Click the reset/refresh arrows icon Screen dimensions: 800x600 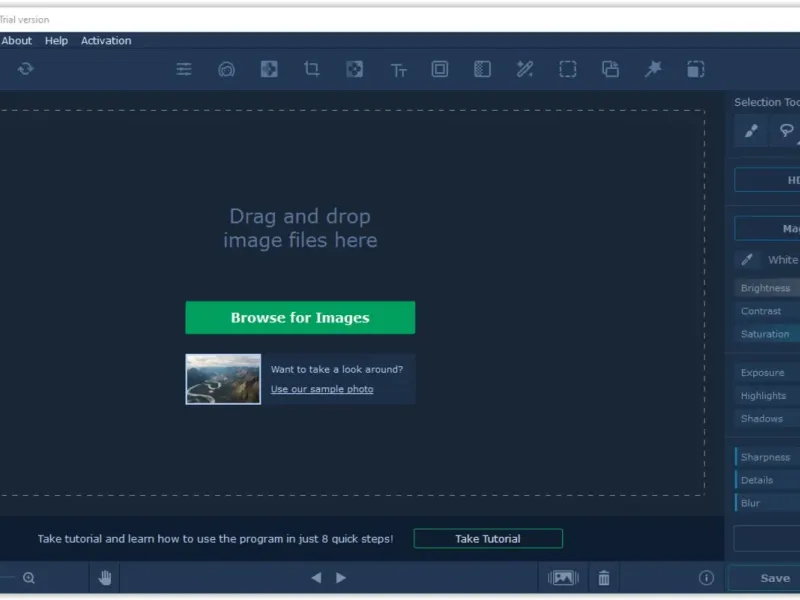coord(26,69)
